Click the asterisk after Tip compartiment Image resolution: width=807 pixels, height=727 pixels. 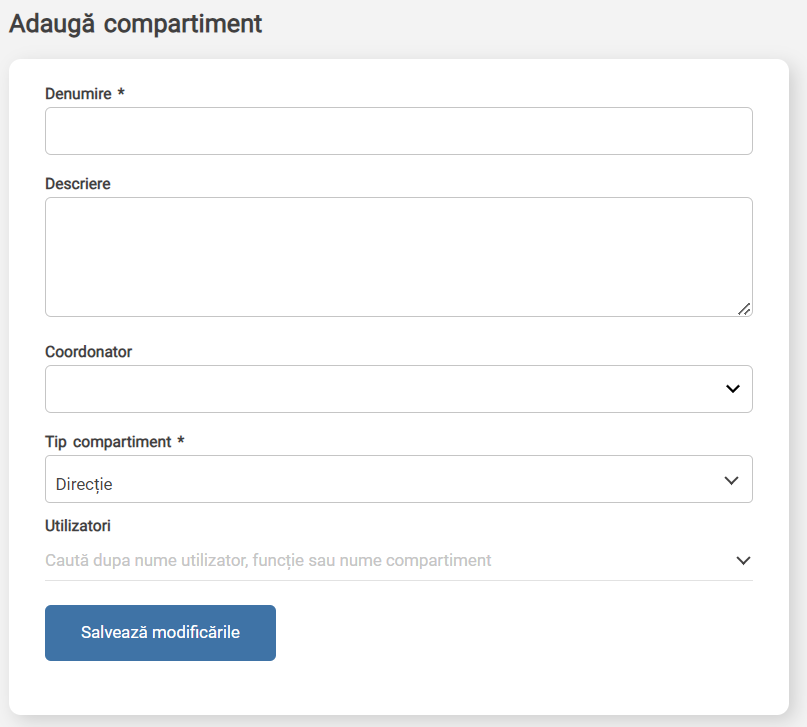(181, 440)
